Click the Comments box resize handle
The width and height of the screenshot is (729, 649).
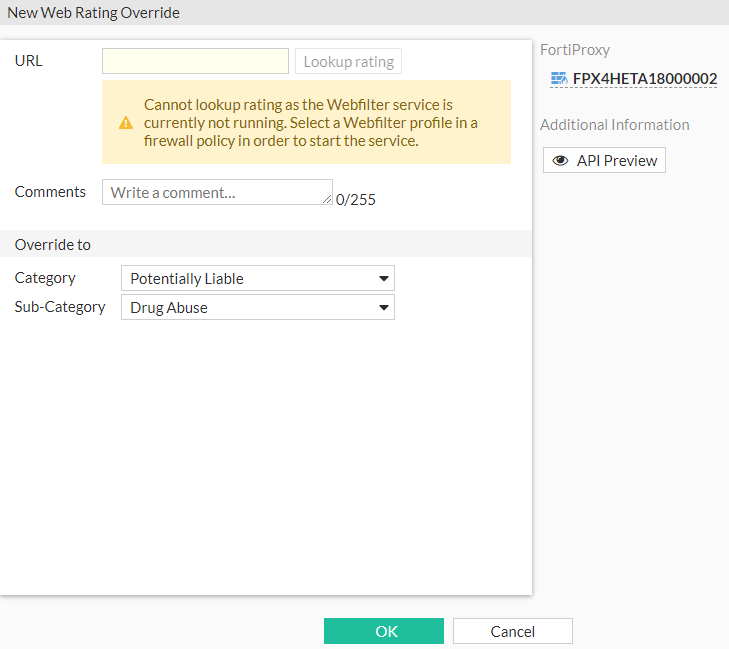tap(328, 200)
